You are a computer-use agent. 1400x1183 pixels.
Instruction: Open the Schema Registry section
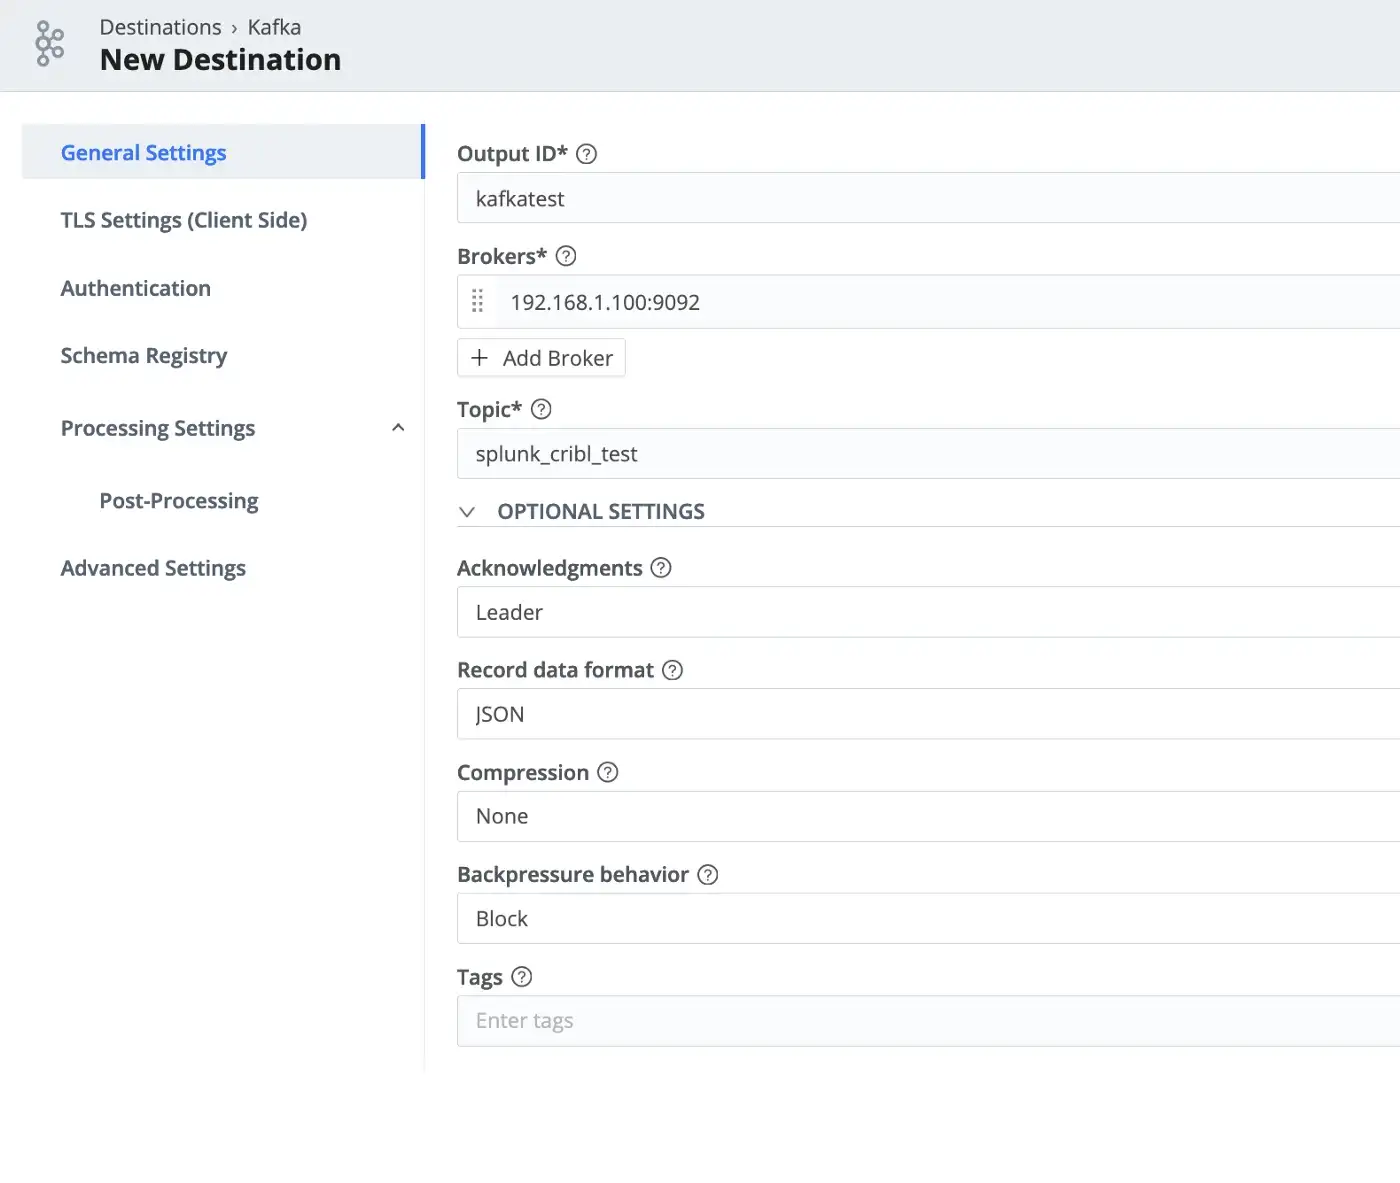pyautogui.click(x=144, y=356)
